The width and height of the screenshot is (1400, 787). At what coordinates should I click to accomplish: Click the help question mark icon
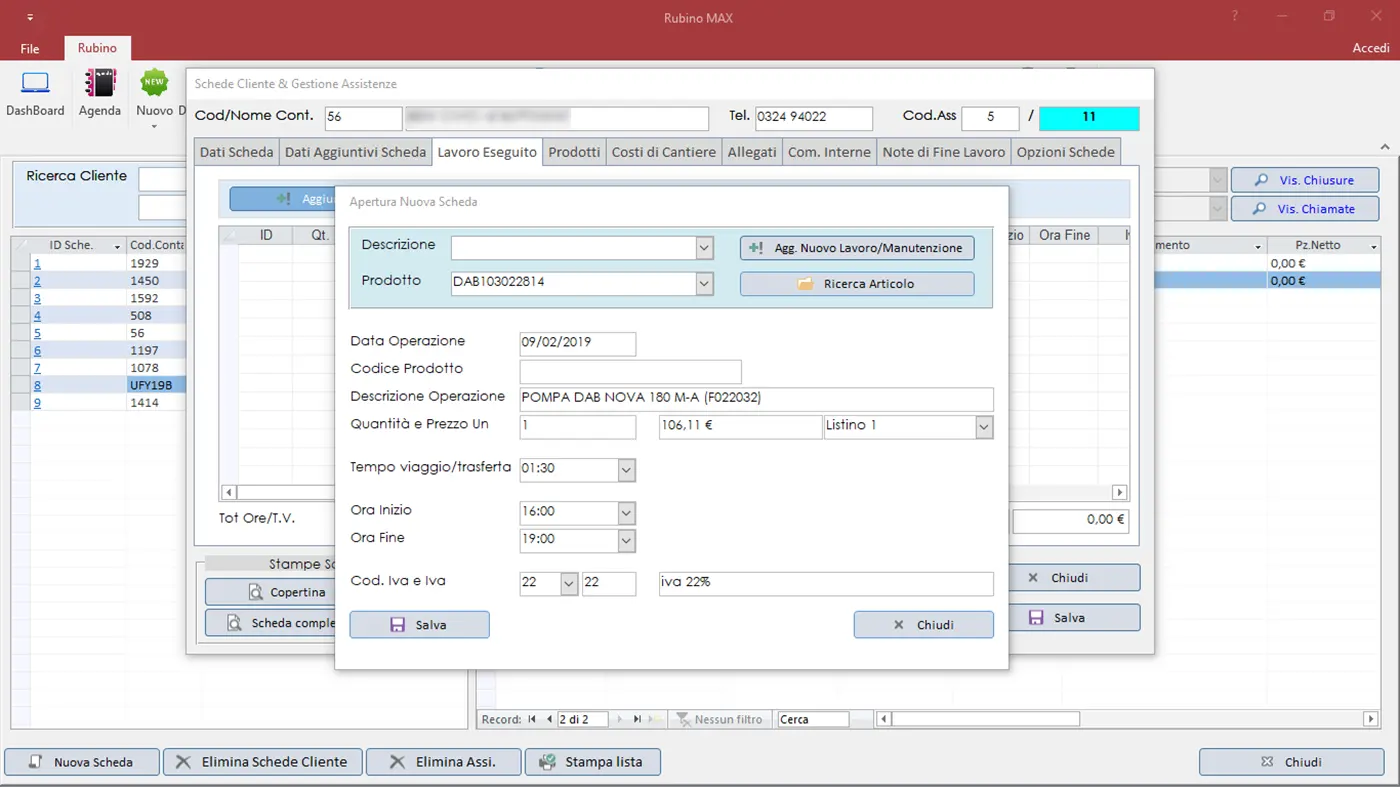(x=1237, y=17)
